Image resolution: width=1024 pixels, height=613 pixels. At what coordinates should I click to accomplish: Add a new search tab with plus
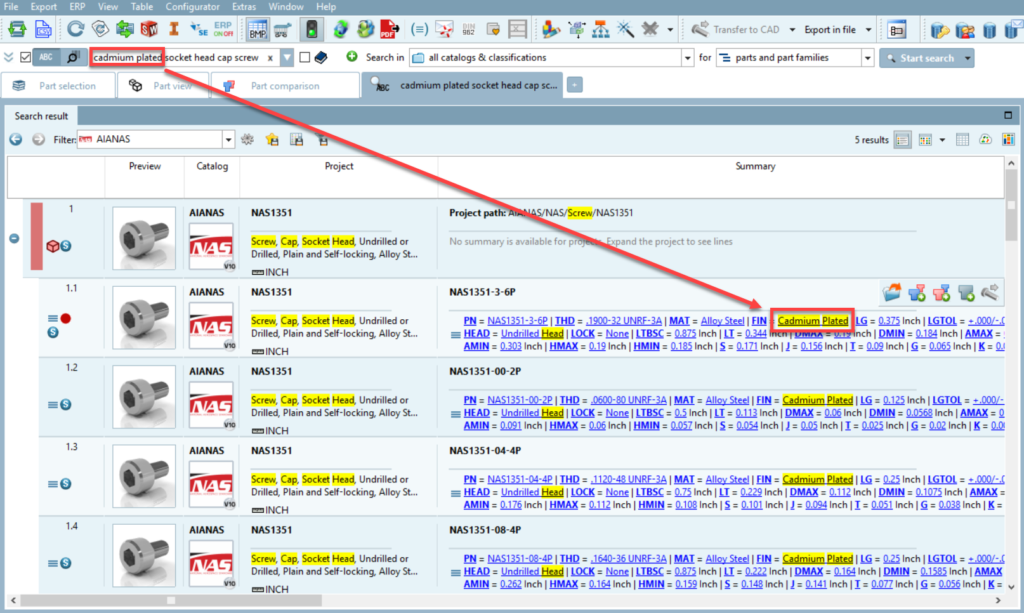coord(575,85)
